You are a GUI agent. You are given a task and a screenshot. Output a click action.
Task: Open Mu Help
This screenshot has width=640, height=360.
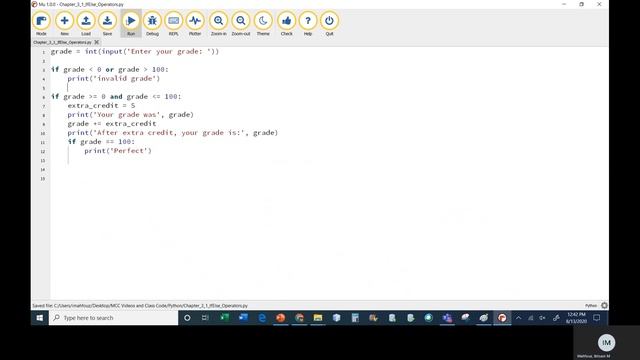click(308, 24)
